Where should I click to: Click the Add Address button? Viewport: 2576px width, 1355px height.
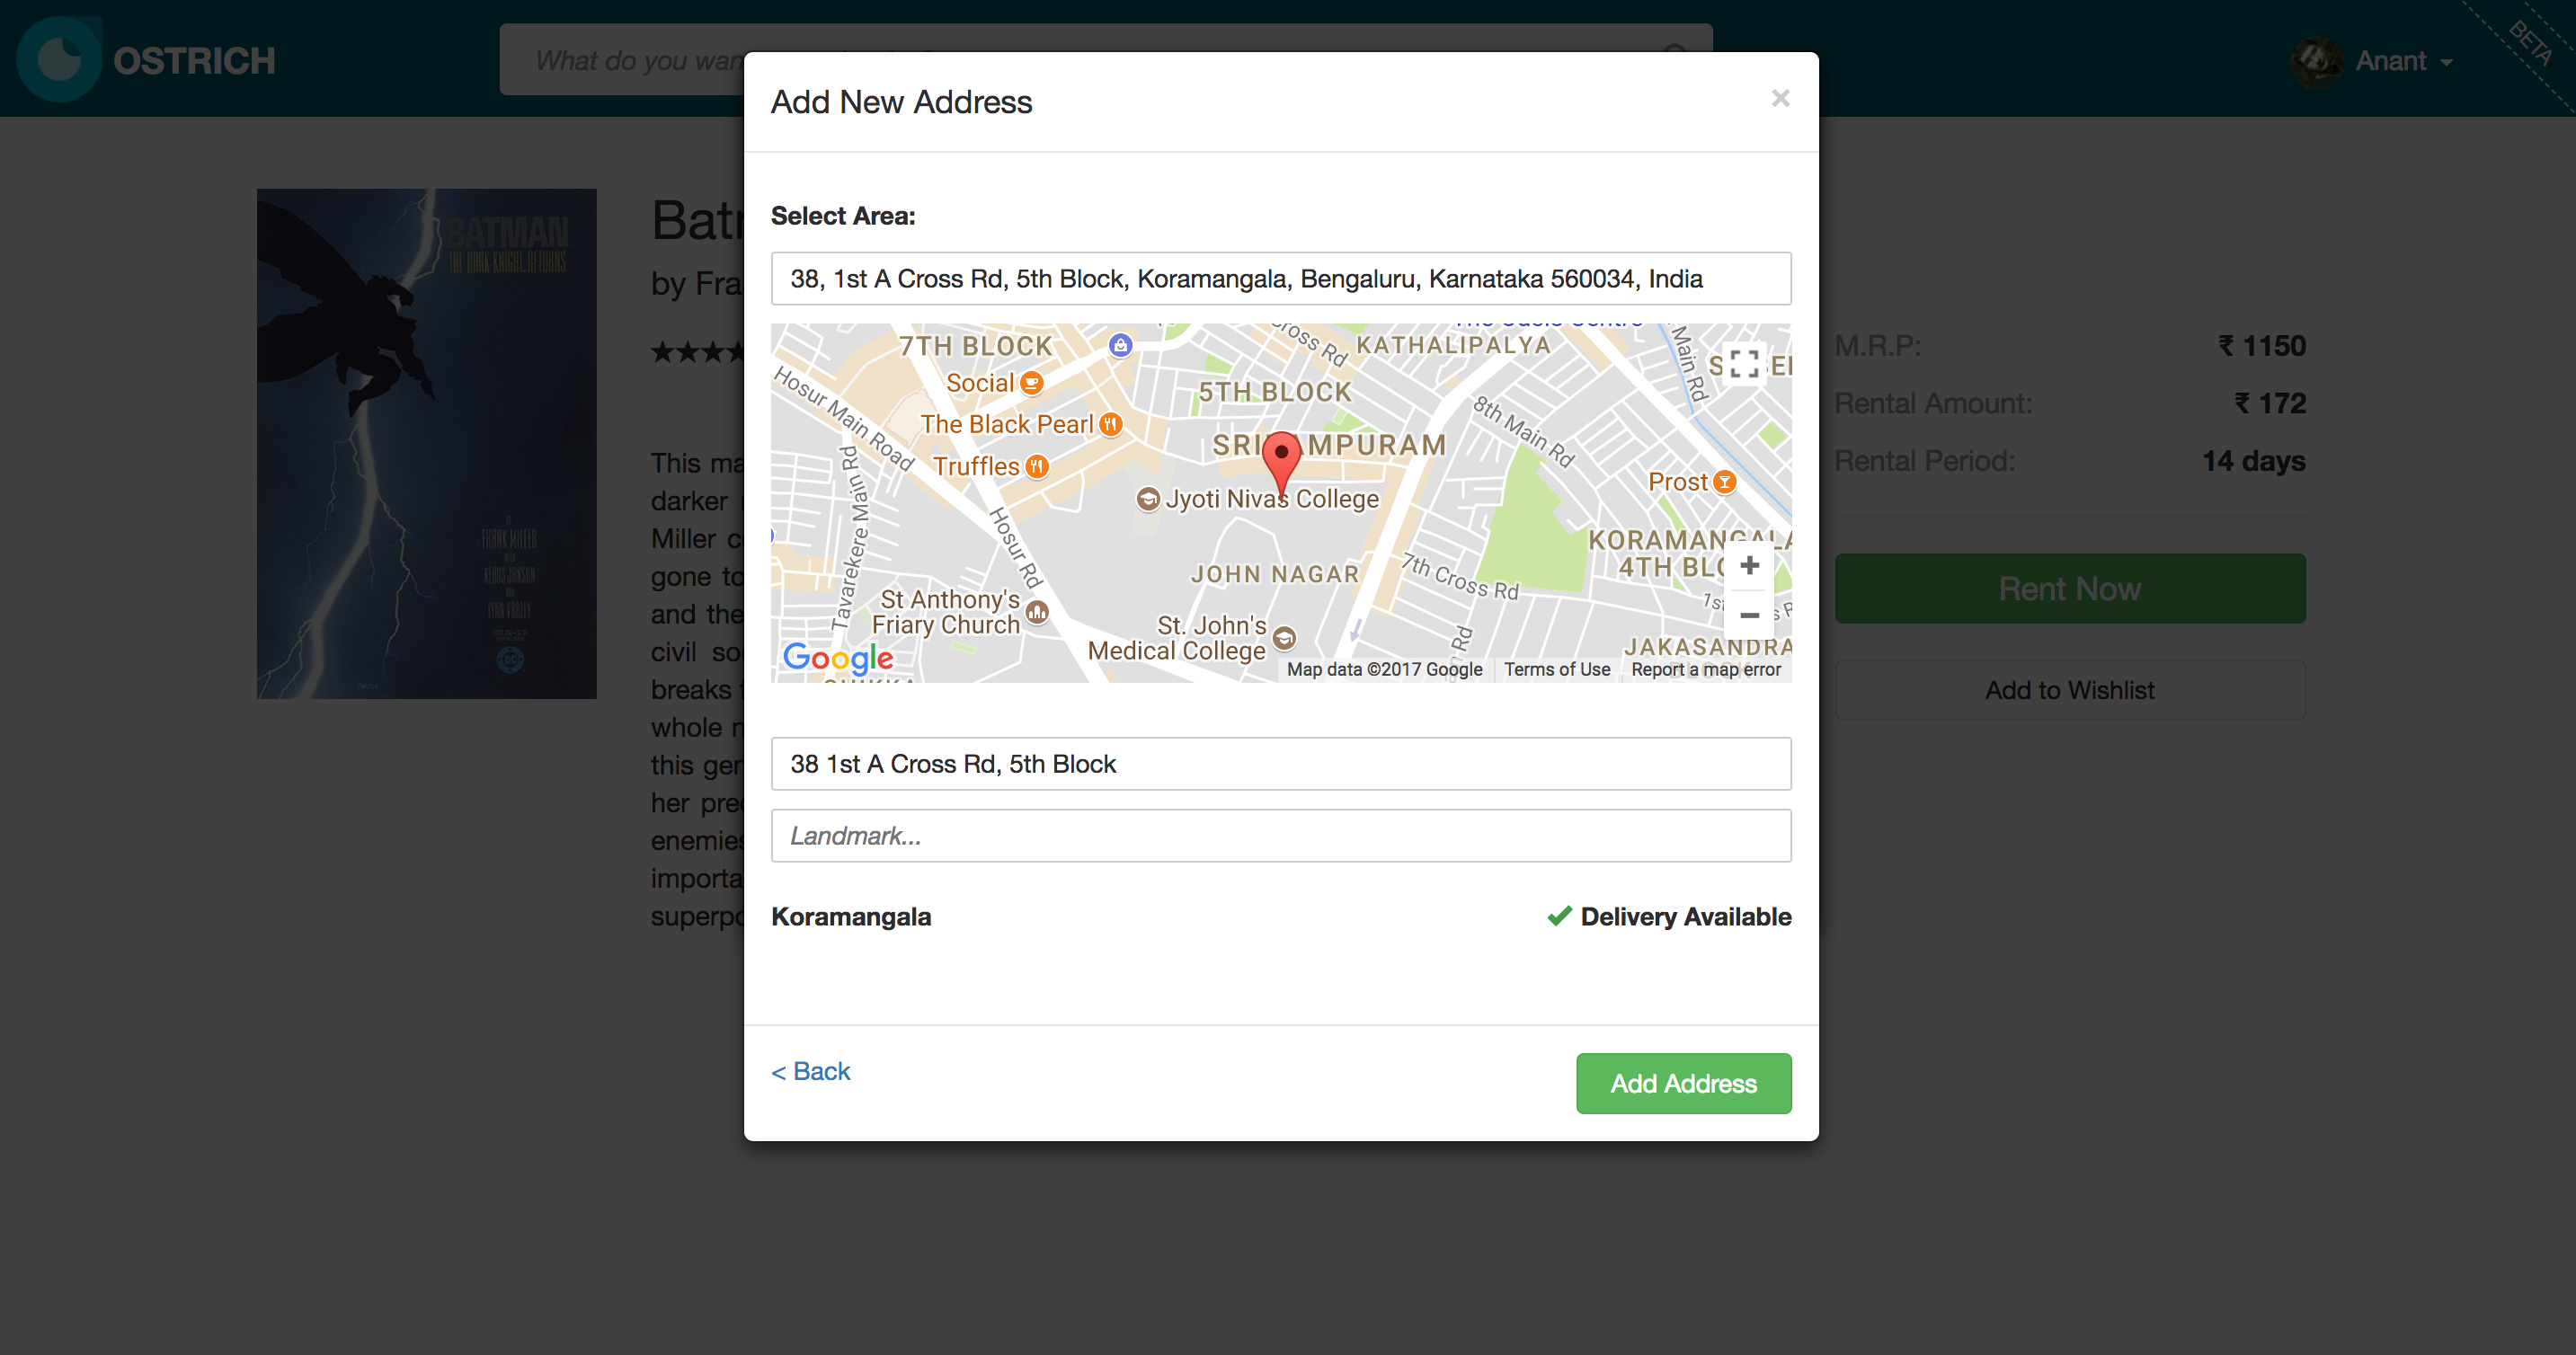(x=1683, y=1083)
